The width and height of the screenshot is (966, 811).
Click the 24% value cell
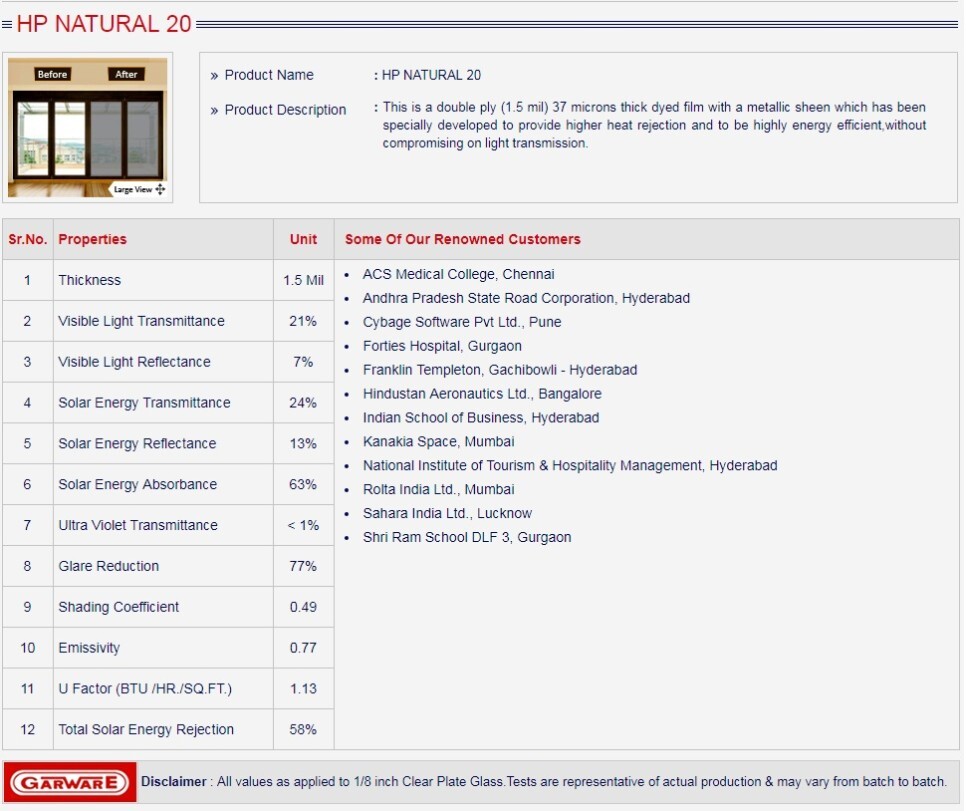click(303, 402)
